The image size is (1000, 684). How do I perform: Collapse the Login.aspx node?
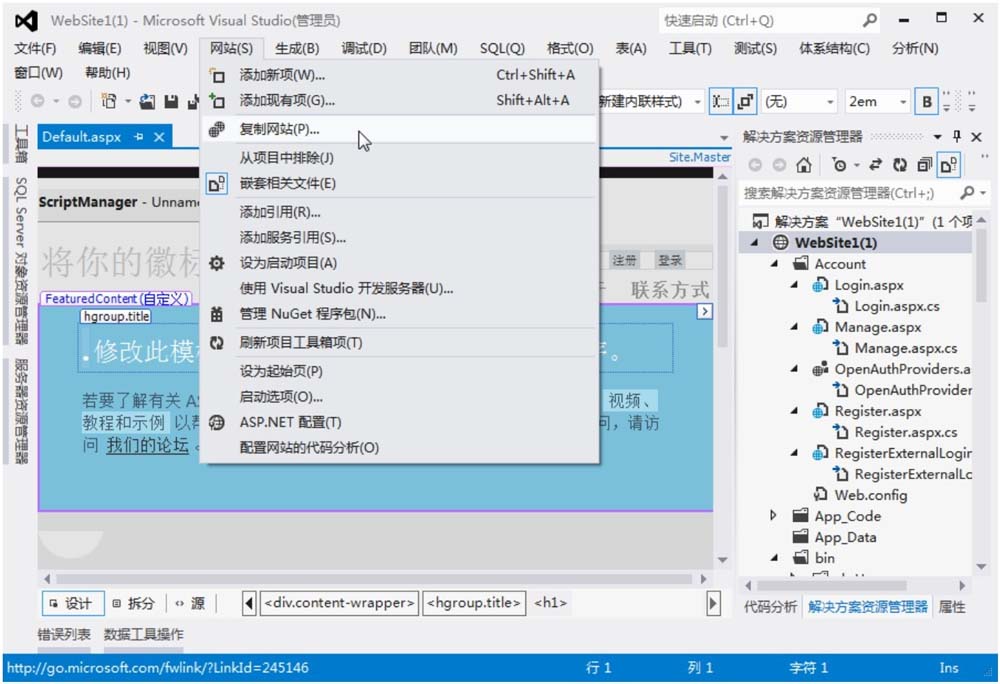point(794,285)
